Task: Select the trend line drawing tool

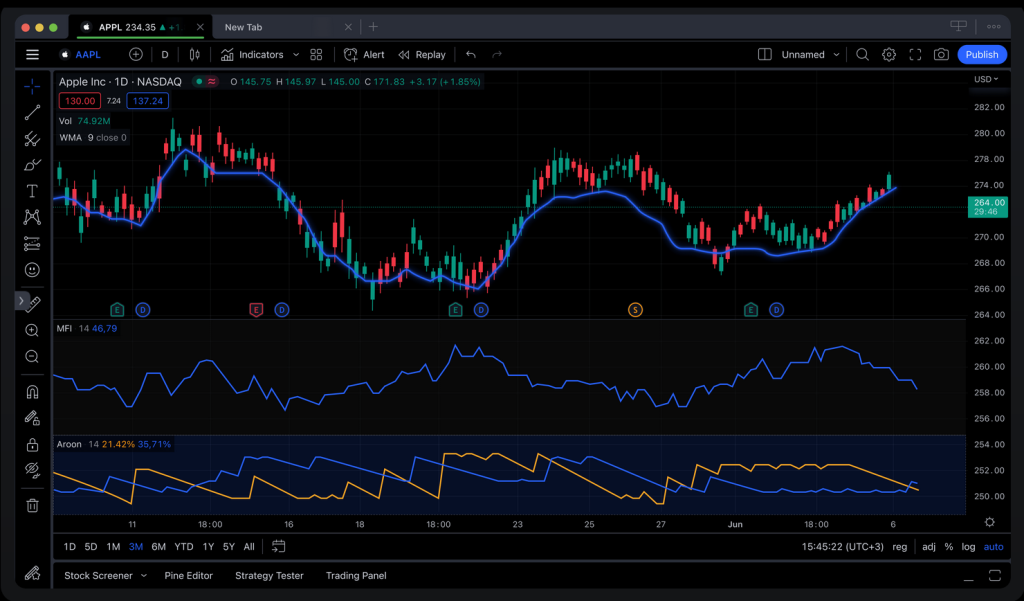Action: click(x=32, y=112)
